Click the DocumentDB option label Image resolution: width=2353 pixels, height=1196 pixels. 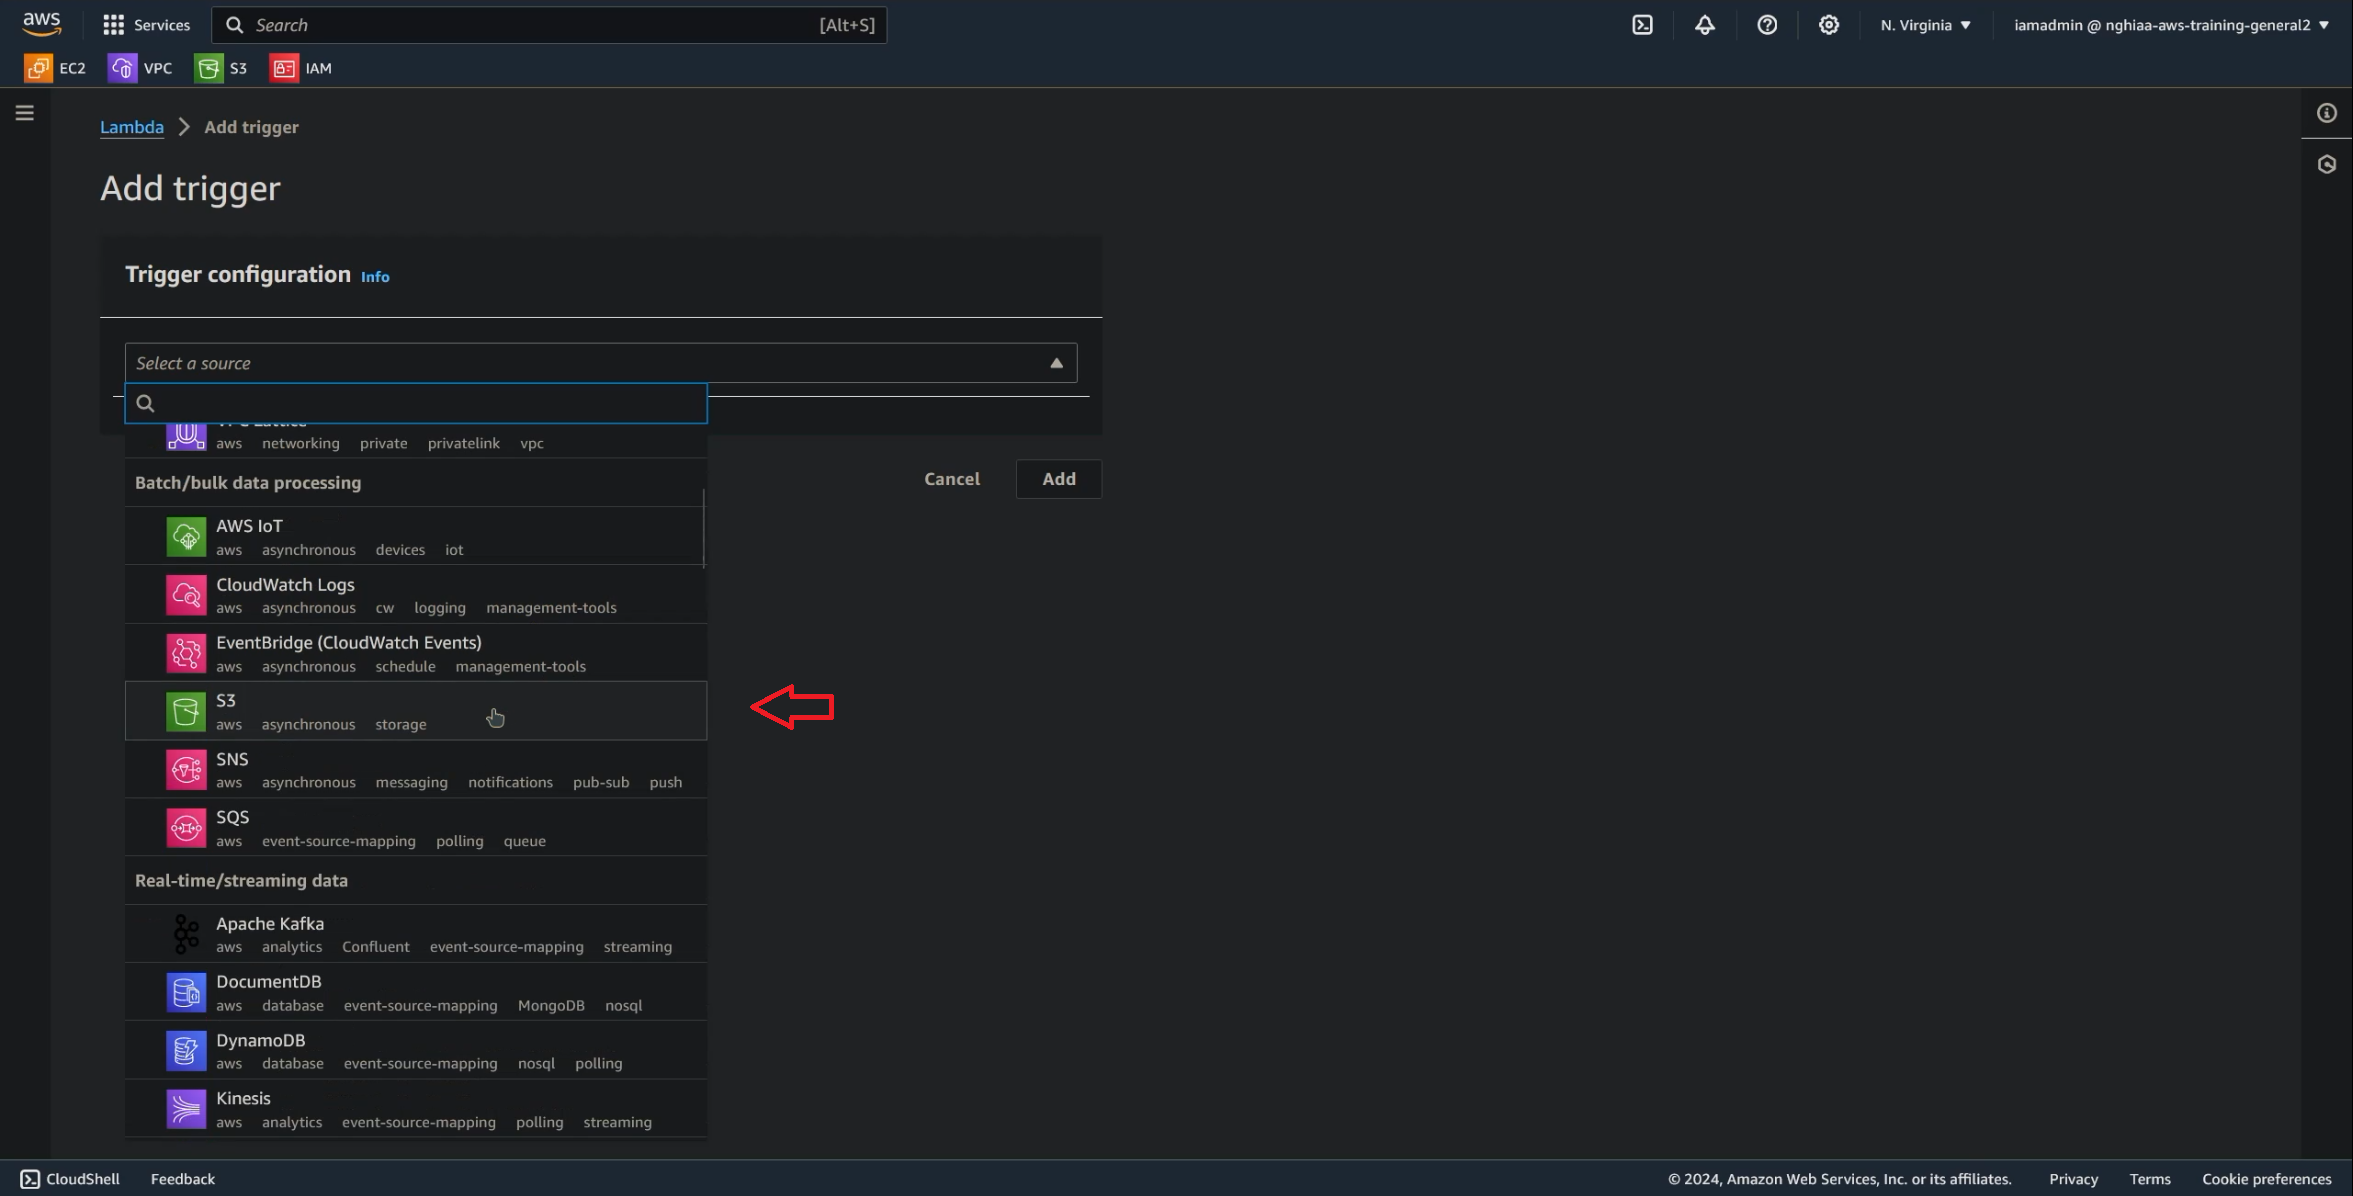(269, 981)
